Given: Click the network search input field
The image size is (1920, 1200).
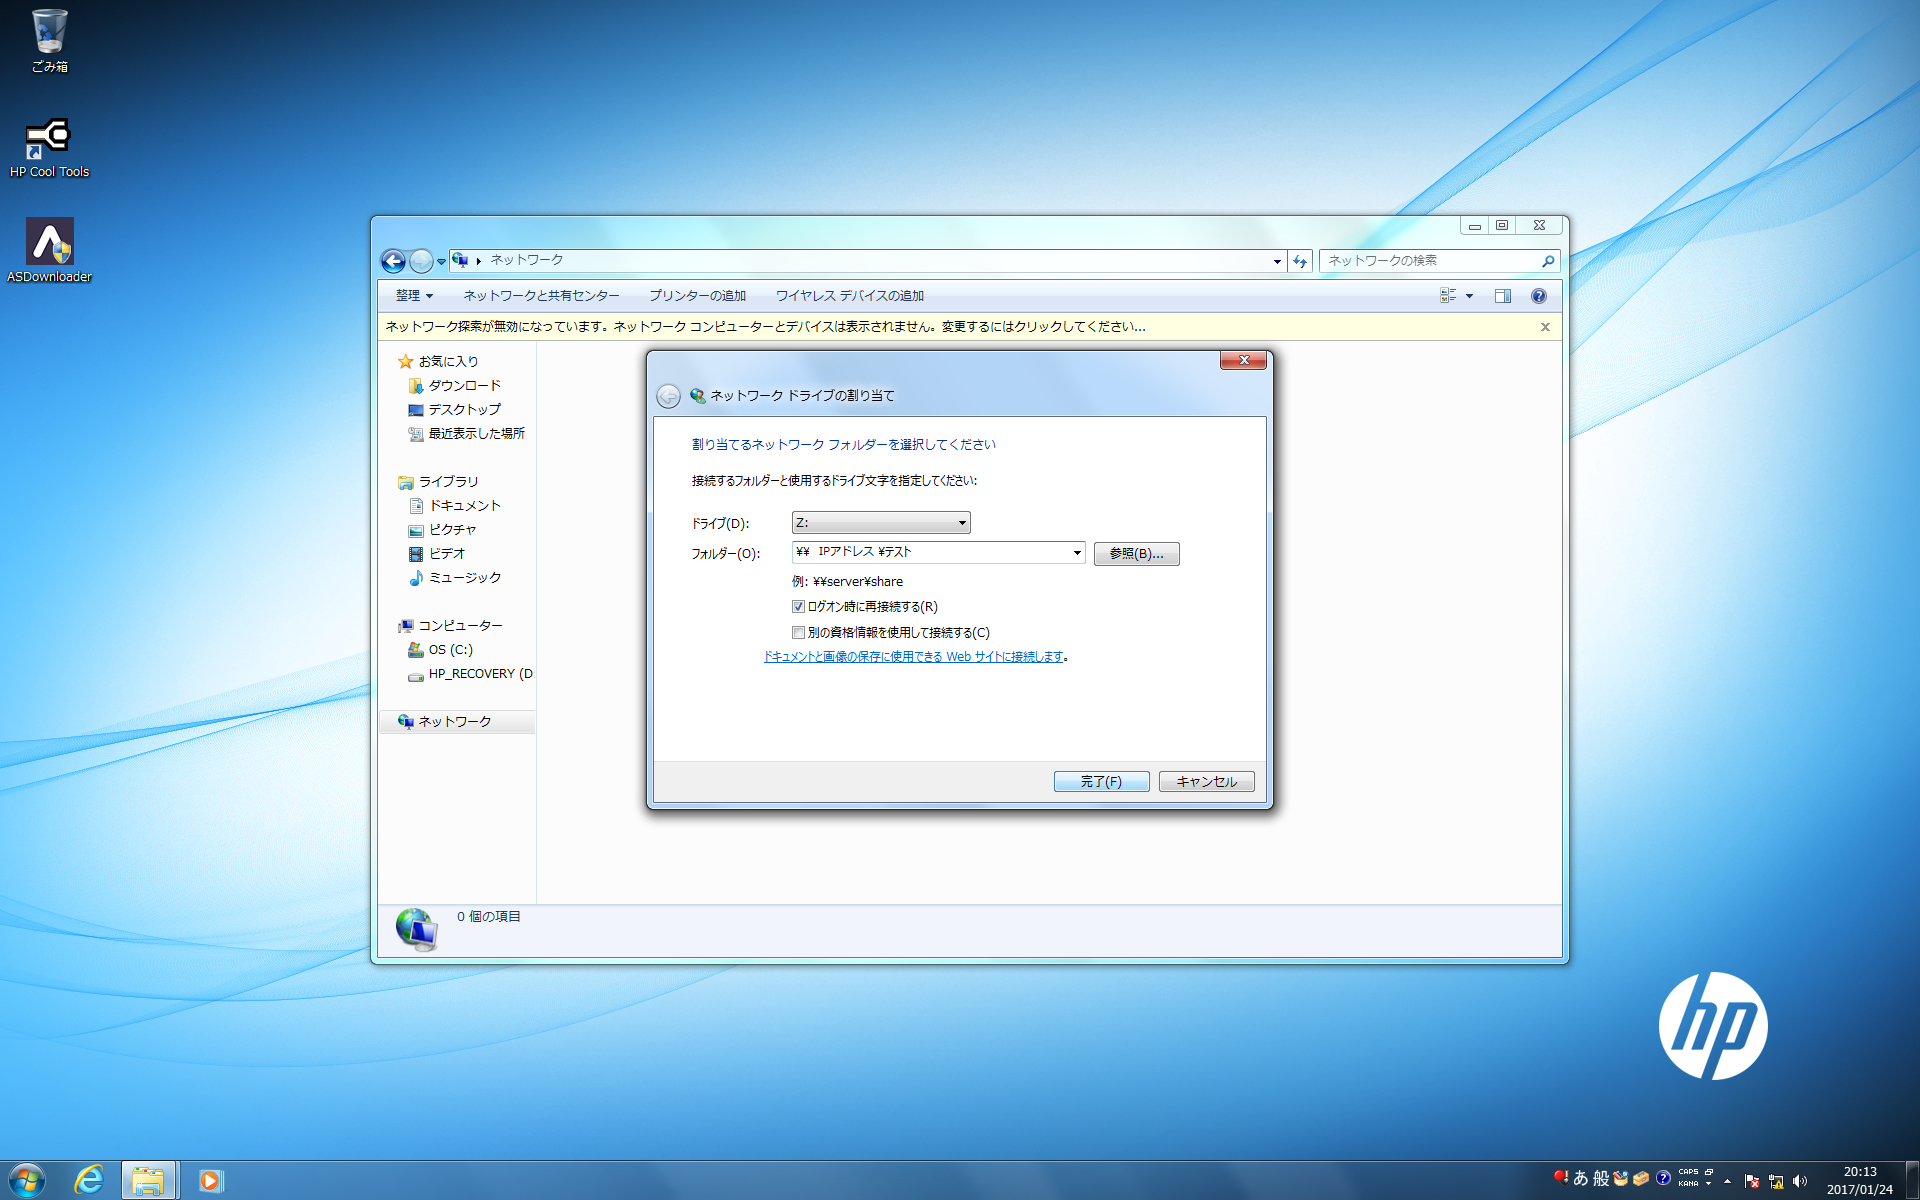Looking at the screenshot, I should pyautogui.click(x=1430, y=261).
